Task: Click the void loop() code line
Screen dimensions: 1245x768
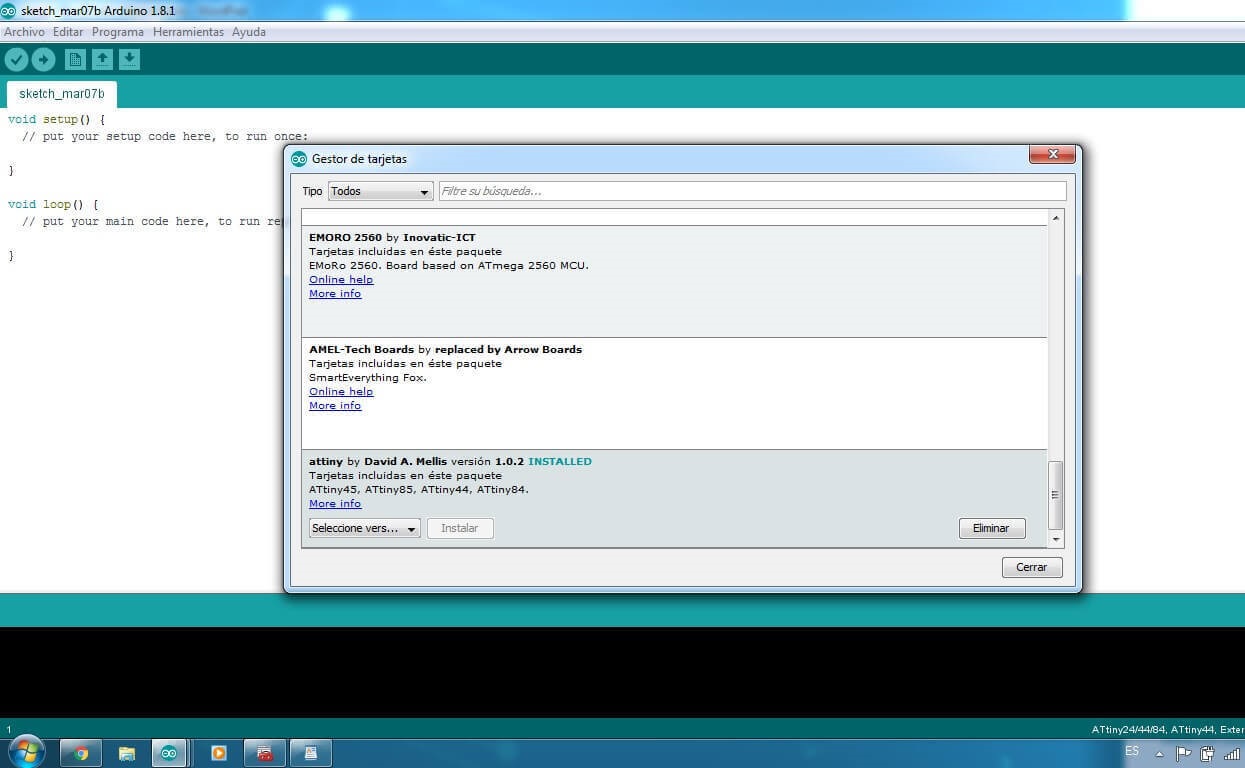Action: [53, 204]
